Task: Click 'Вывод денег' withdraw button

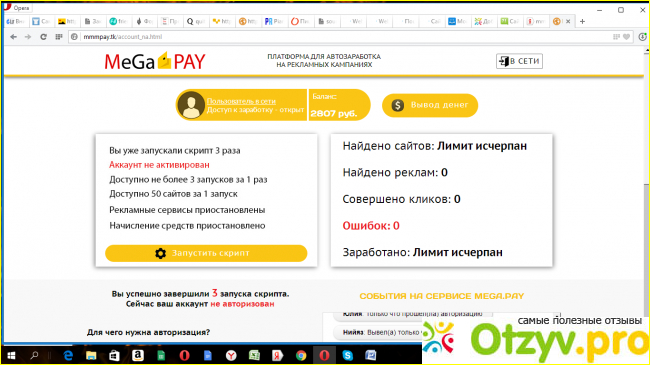Action: [x=430, y=105]
